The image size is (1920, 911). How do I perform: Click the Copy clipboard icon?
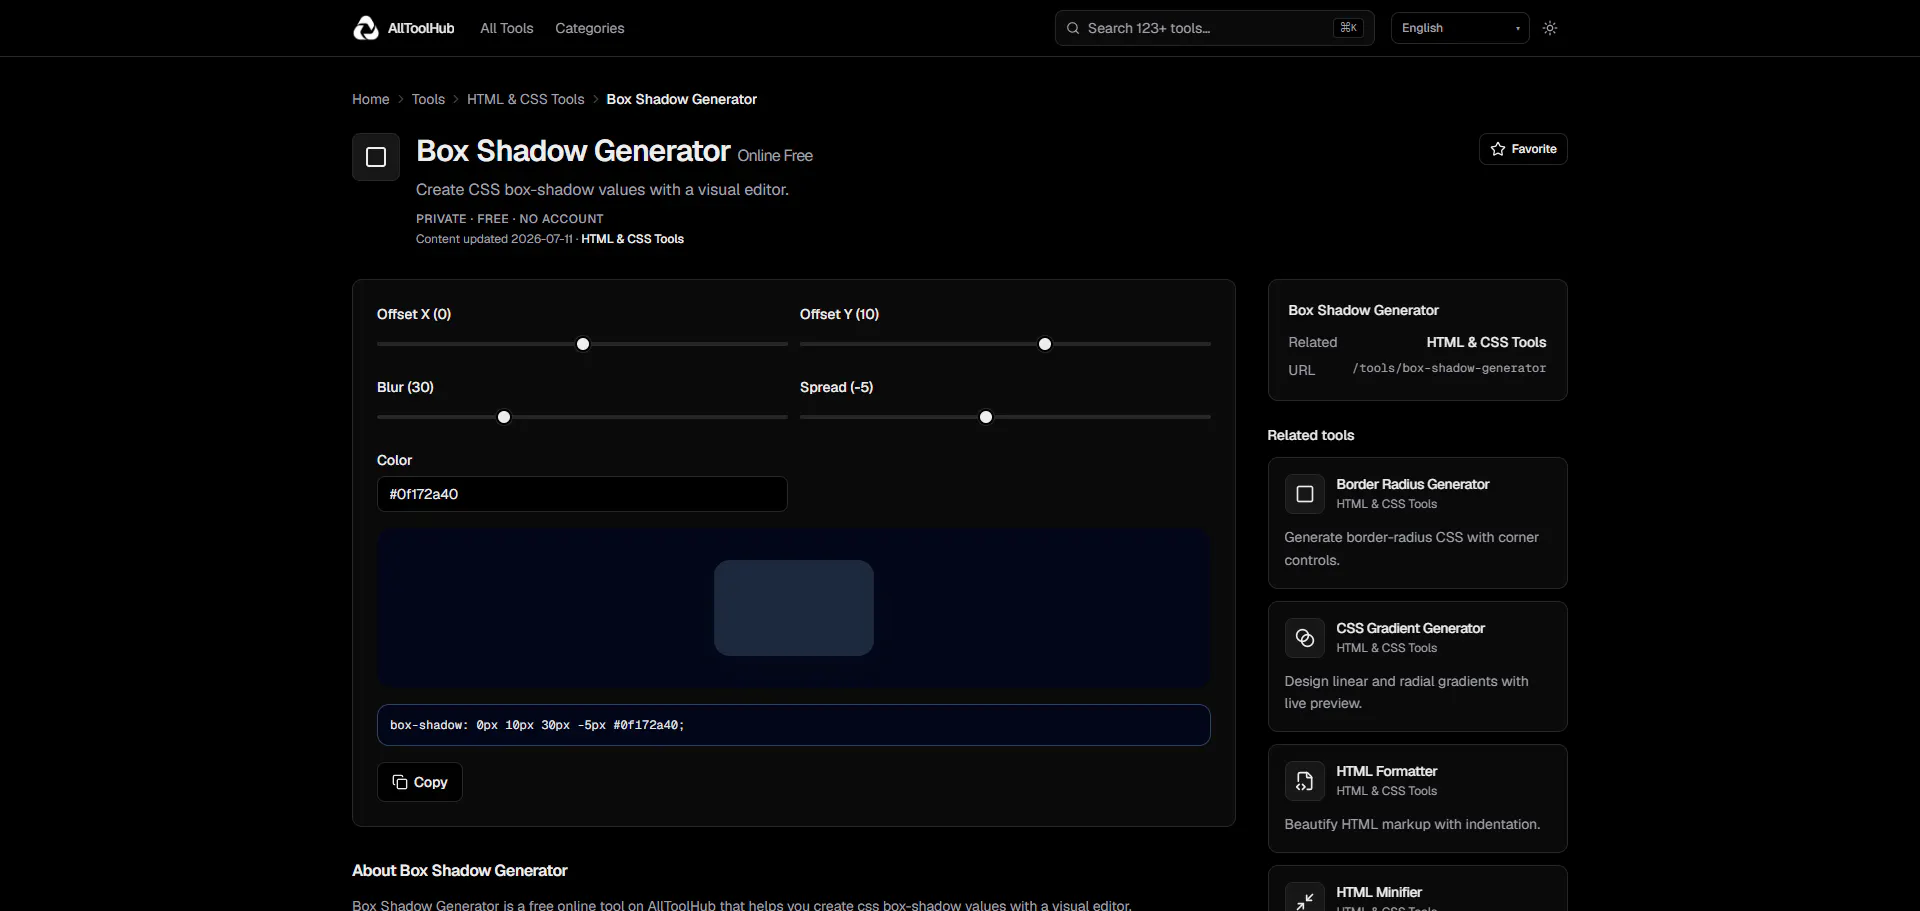click(x=400, y=782)
